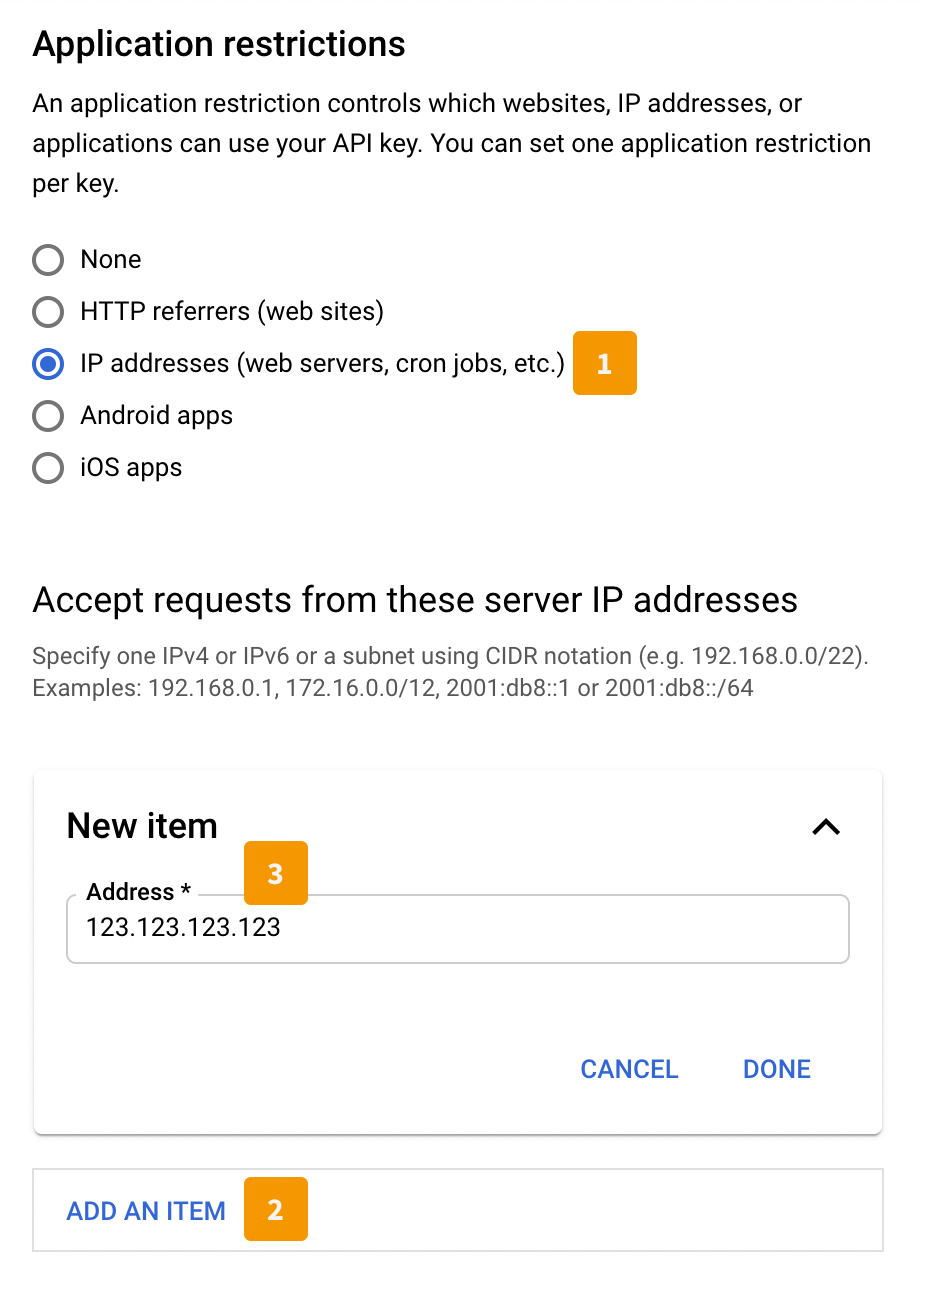
Task: Click ADD AN ITEM
Action: (146, 1211)
